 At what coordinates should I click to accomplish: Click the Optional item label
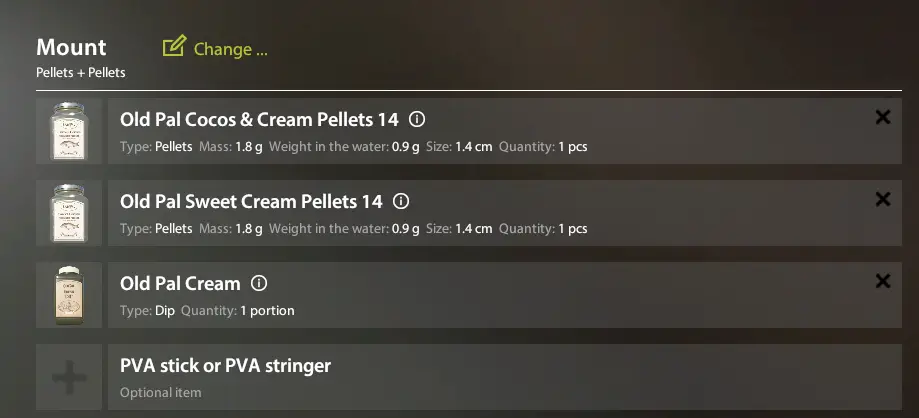[x=160, y=393]
